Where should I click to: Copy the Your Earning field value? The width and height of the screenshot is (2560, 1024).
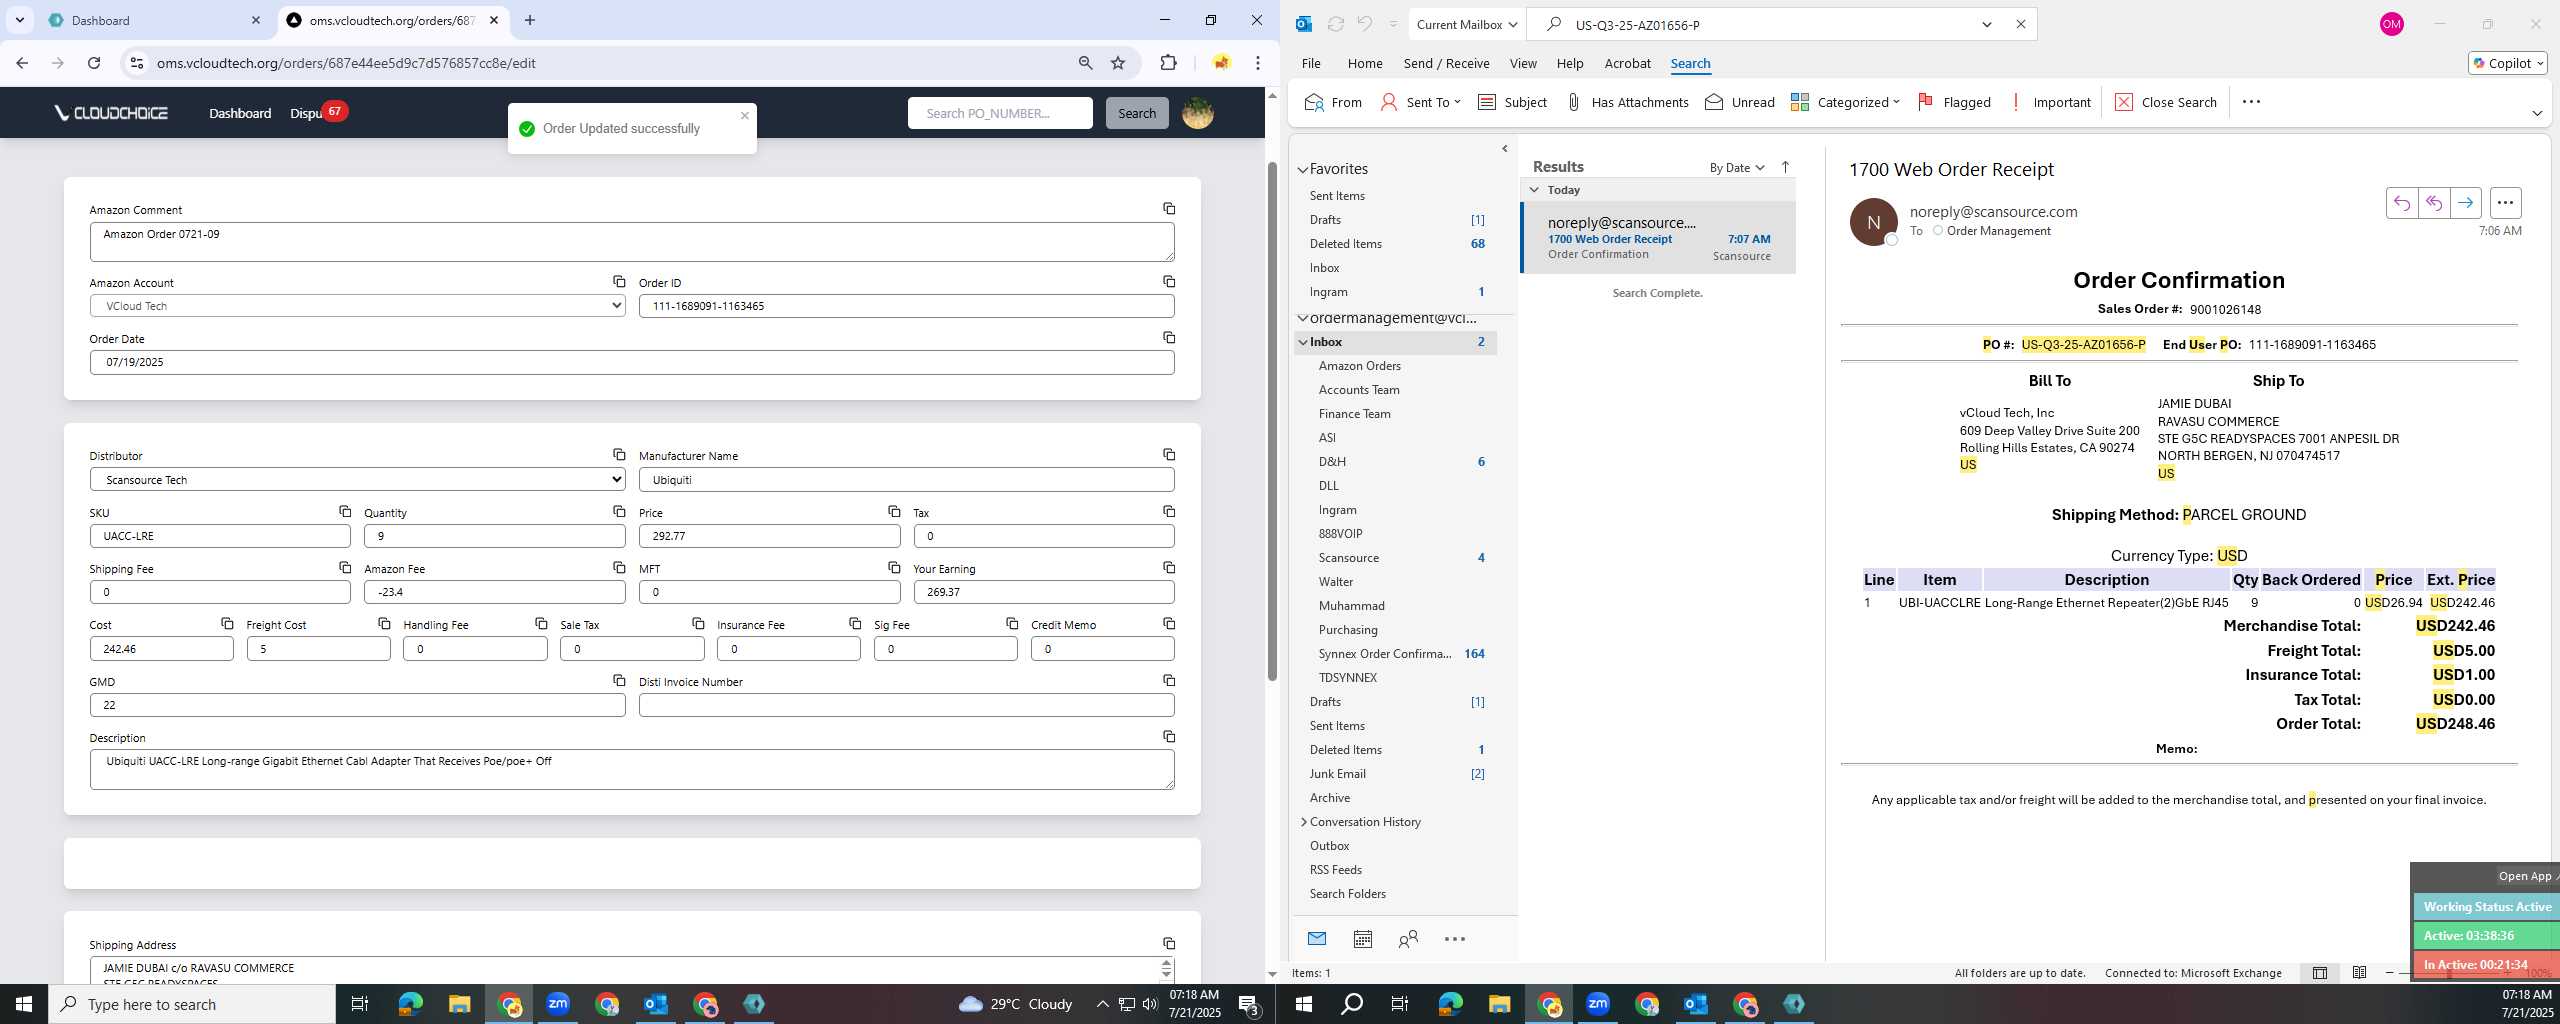1168,567
